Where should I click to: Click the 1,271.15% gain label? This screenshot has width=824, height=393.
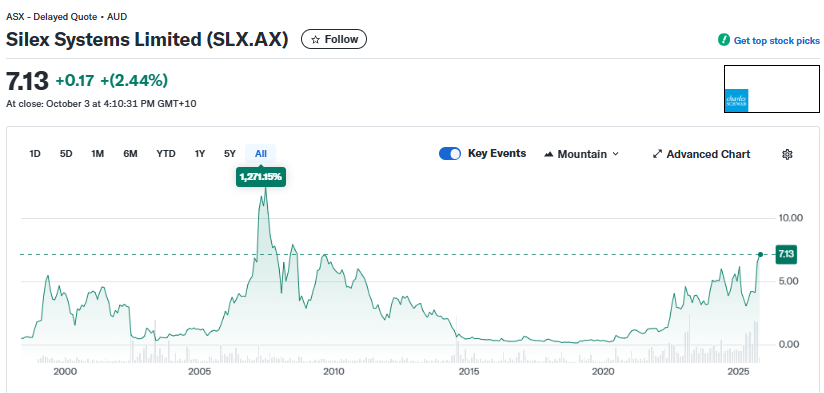tap(261, 178)
